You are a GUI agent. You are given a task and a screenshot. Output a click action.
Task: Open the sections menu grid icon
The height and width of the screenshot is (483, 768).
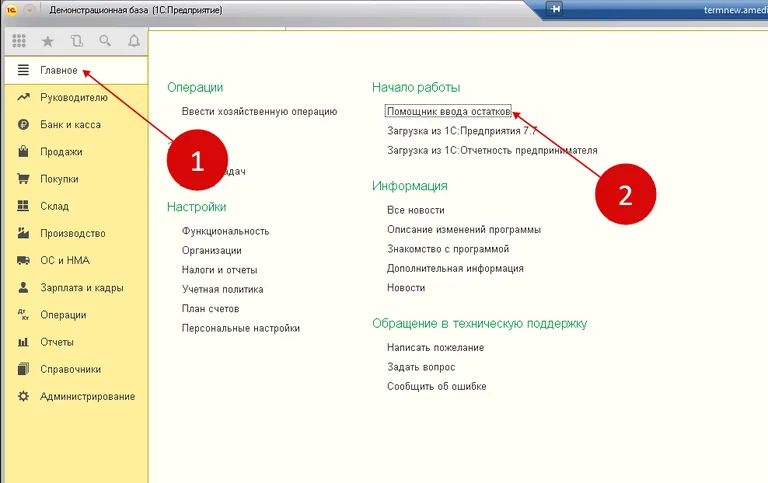19,41
